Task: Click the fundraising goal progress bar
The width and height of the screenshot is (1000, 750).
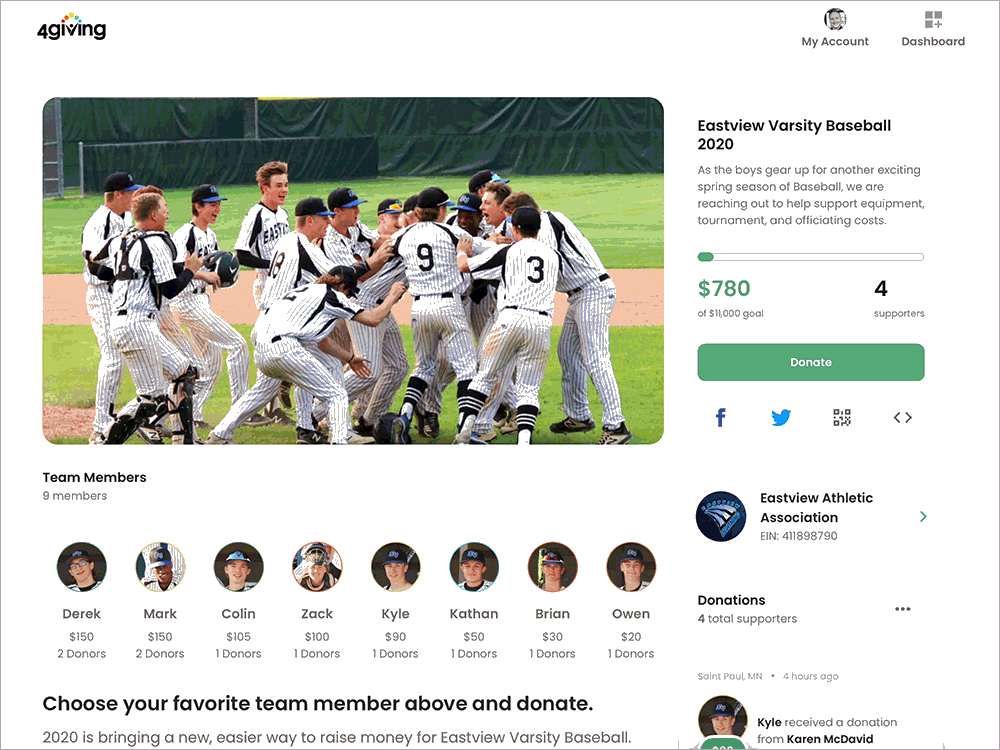Action: pyautogui.click(x=811, y=257)
